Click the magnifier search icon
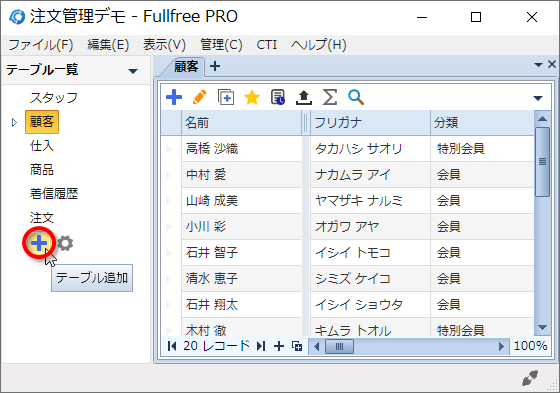The width and height of the screenshot is (560, 393). tap(356, 97)
